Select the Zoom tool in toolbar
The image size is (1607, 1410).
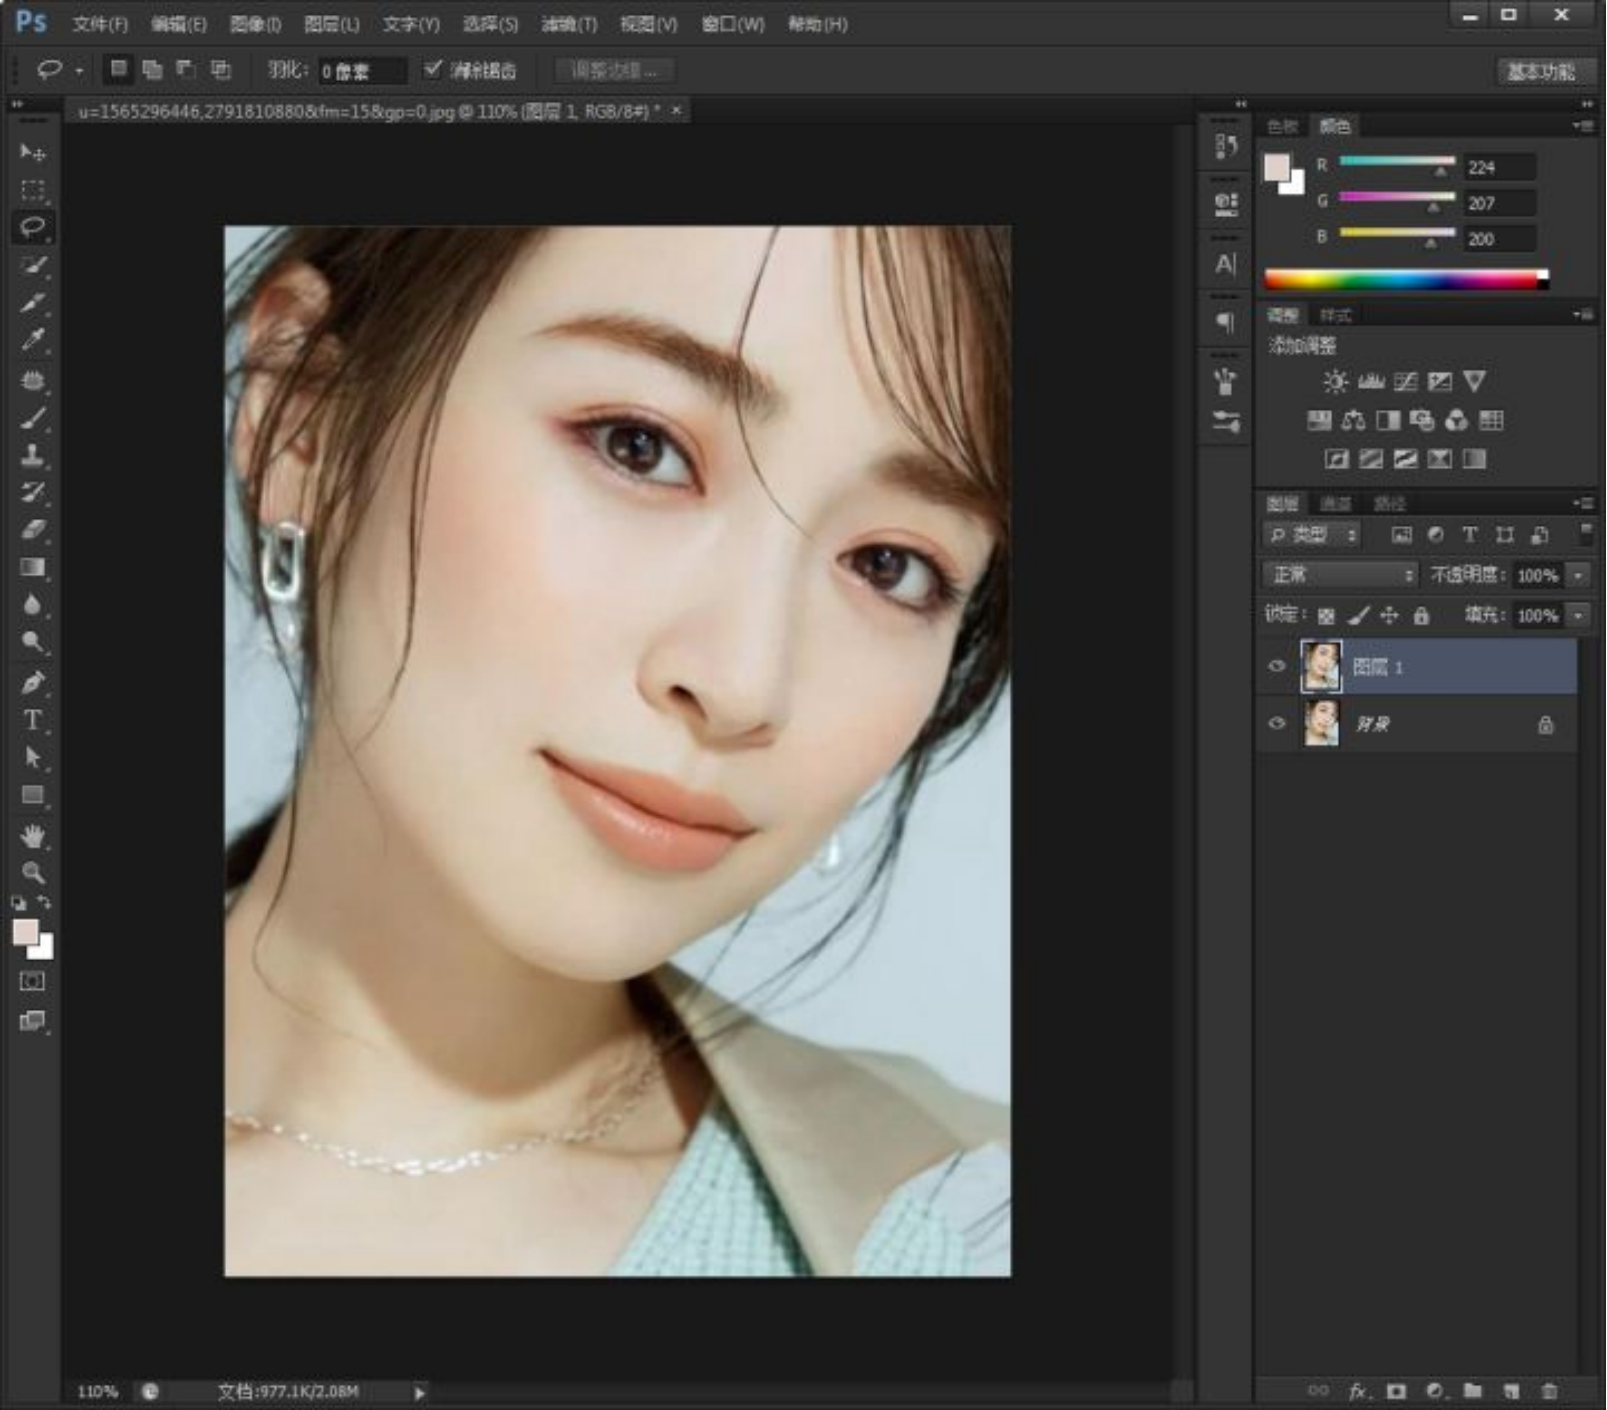point(32,873)
